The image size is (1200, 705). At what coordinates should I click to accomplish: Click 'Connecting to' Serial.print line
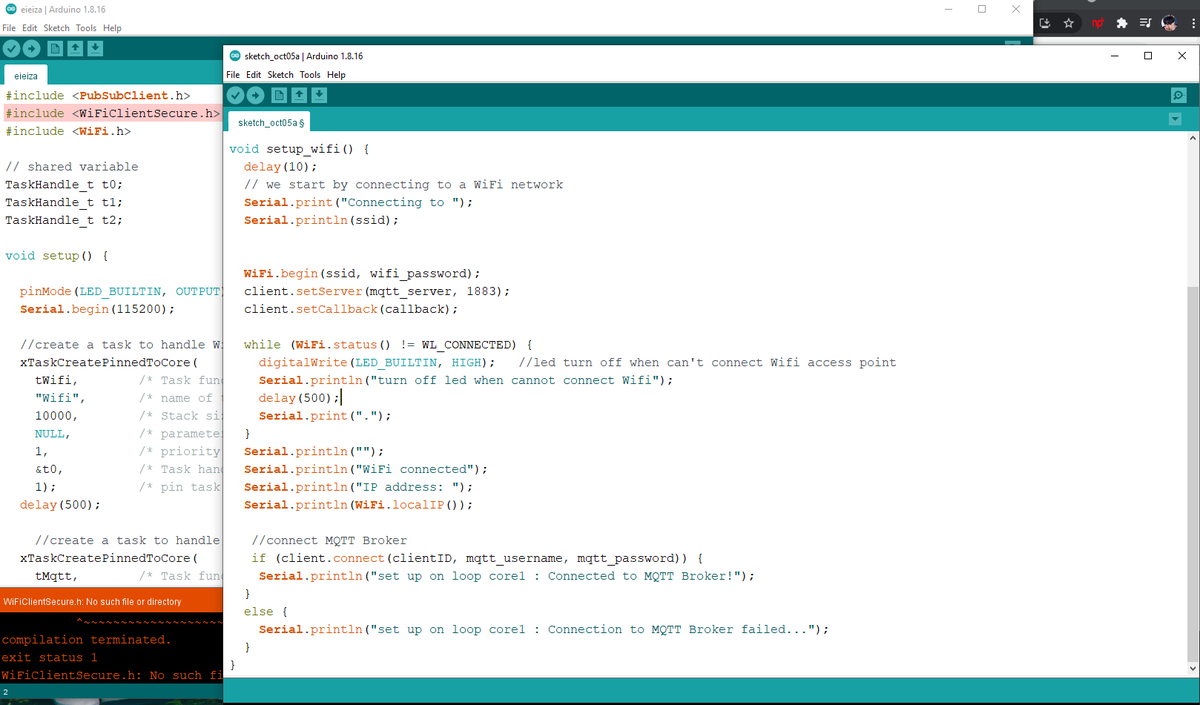coord(358,202)
